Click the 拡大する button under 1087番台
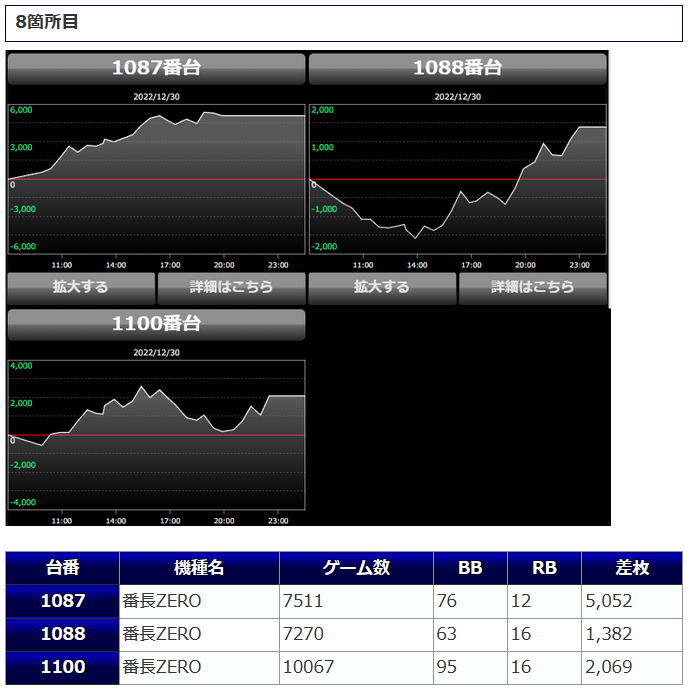Viewport: 691px width, 689px height. [81, 288]
